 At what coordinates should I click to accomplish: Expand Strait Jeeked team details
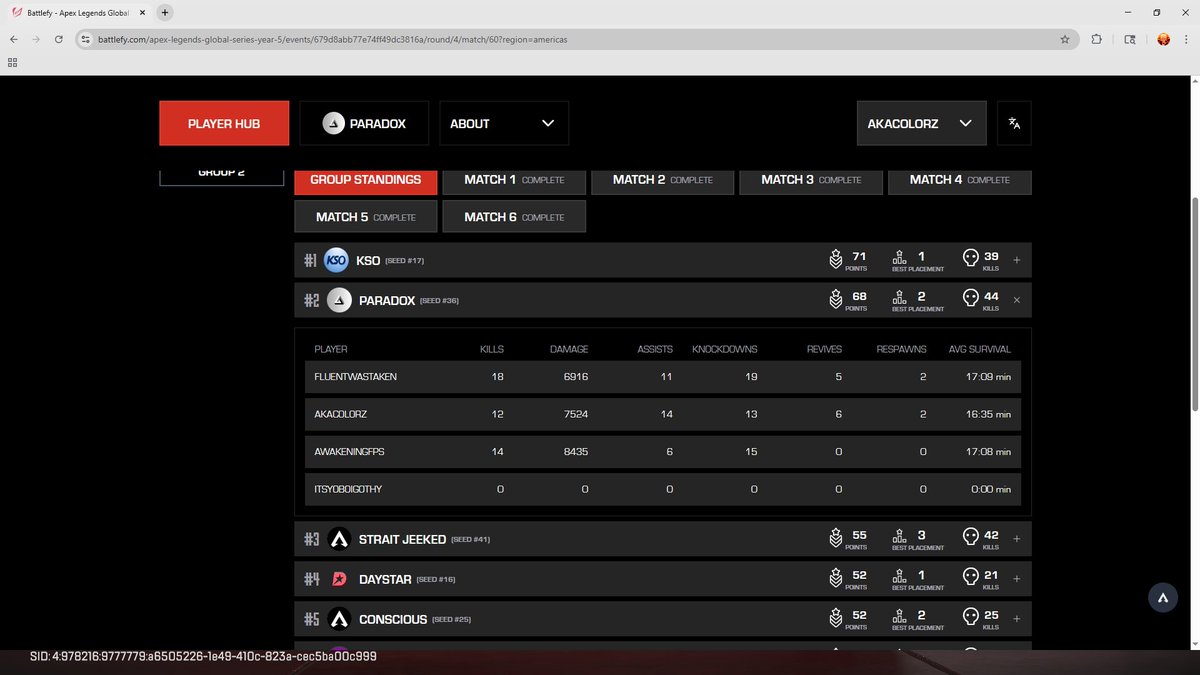(1017, 539)
